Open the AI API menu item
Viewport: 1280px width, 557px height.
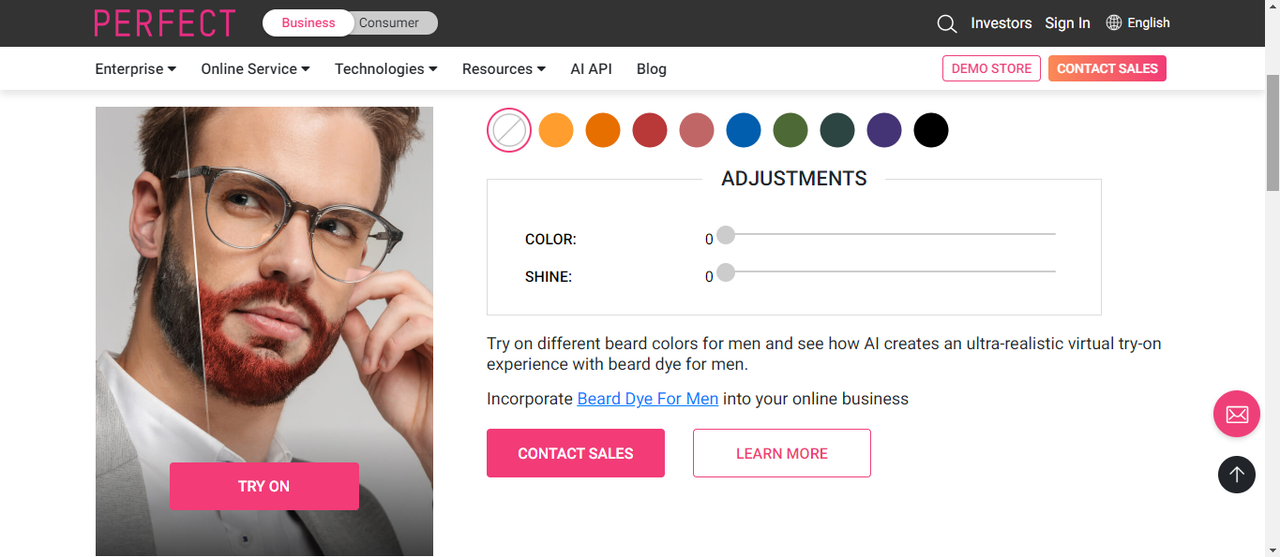591,69
